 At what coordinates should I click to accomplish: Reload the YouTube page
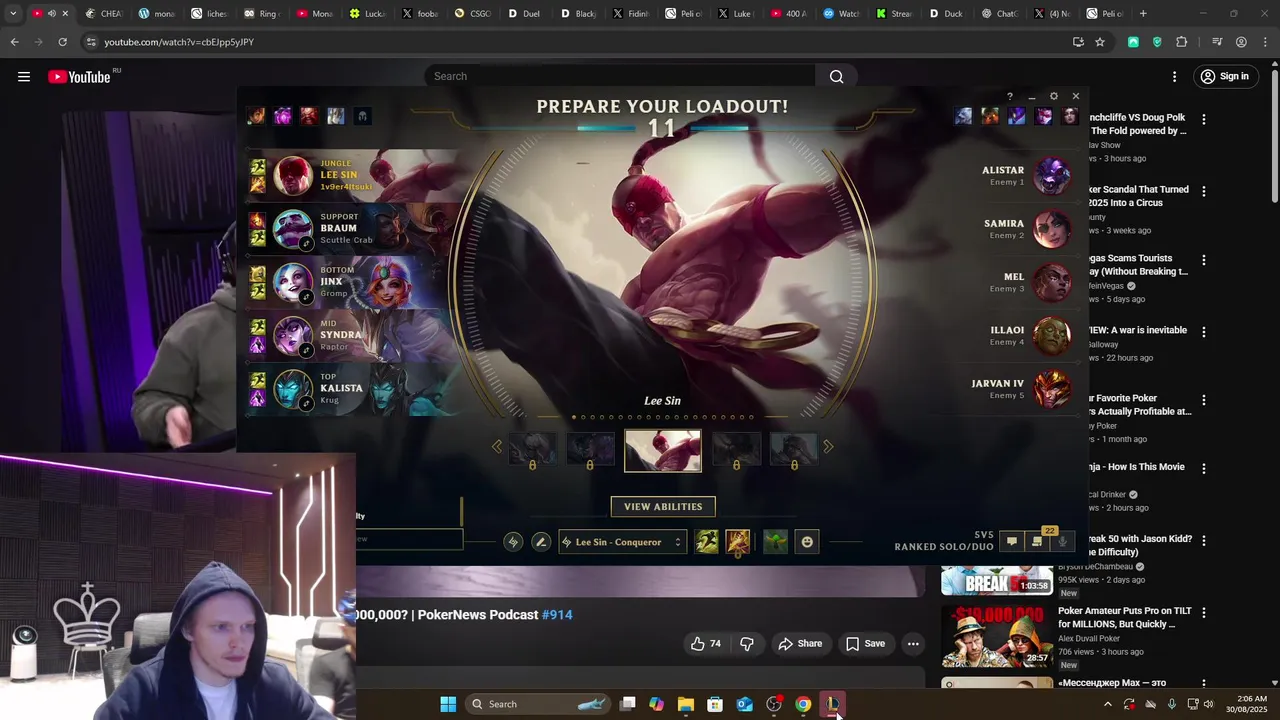(62, 42)
